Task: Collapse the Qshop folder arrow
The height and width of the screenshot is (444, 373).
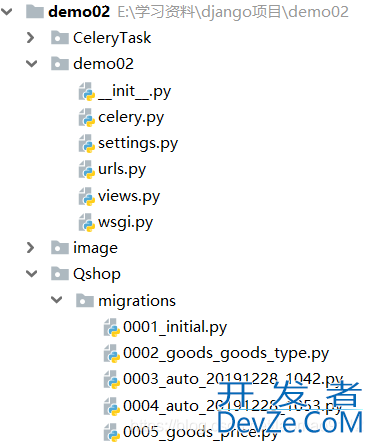Action: pyautogui.click(x=32, y=274)
